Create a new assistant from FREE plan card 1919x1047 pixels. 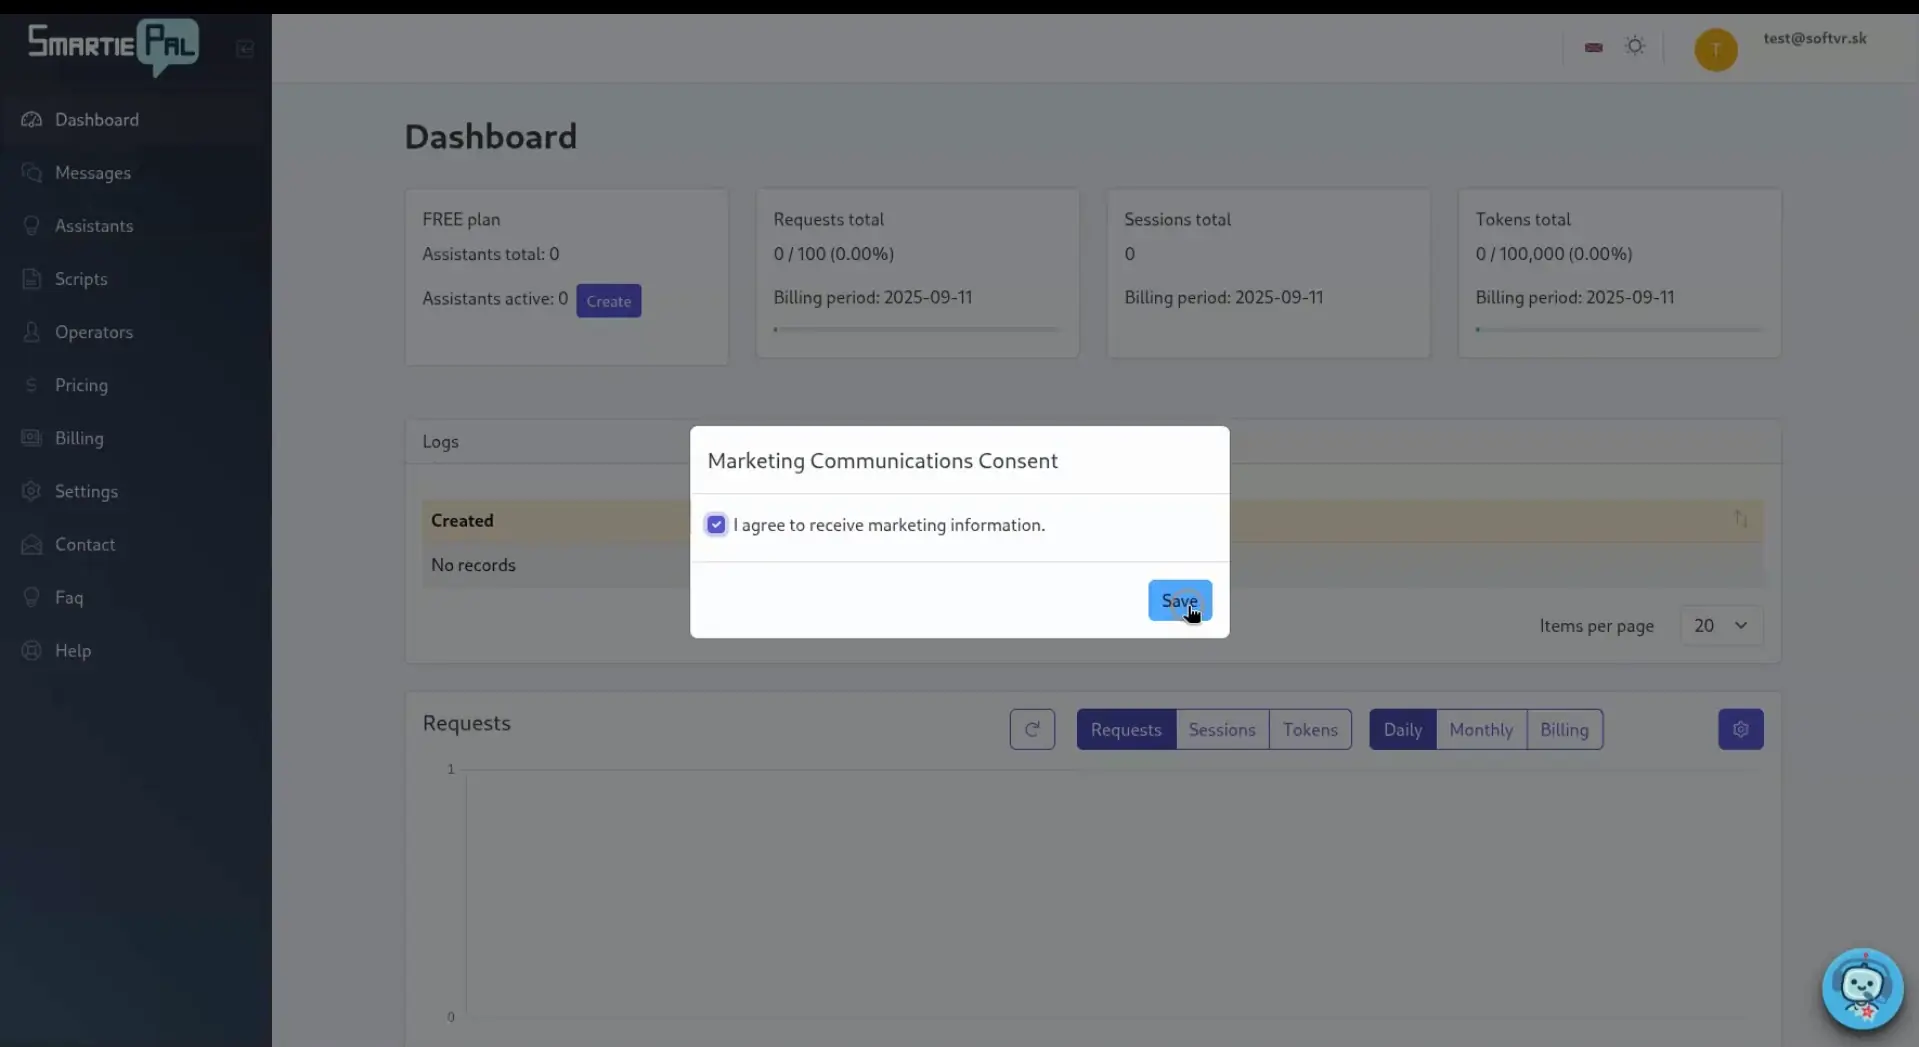pos(608,300)
